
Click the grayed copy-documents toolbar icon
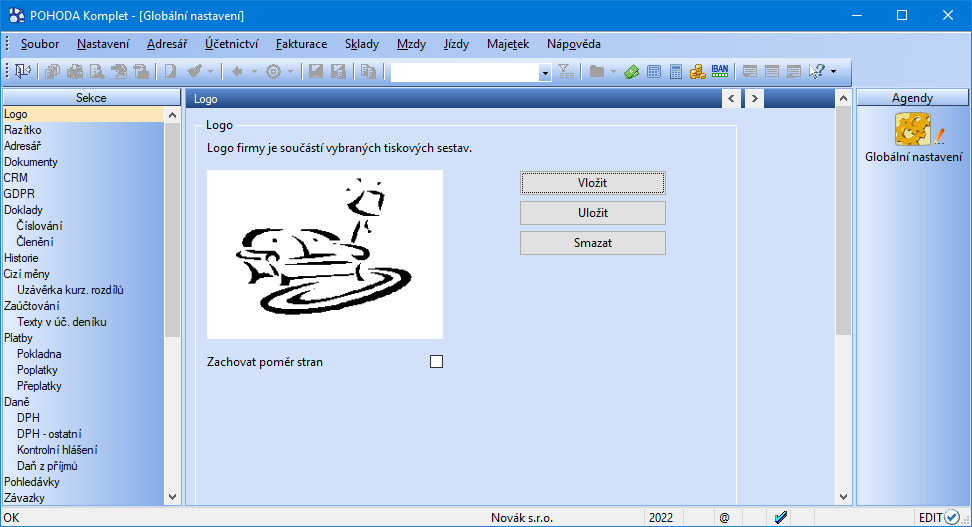click(x=52, y=71)
